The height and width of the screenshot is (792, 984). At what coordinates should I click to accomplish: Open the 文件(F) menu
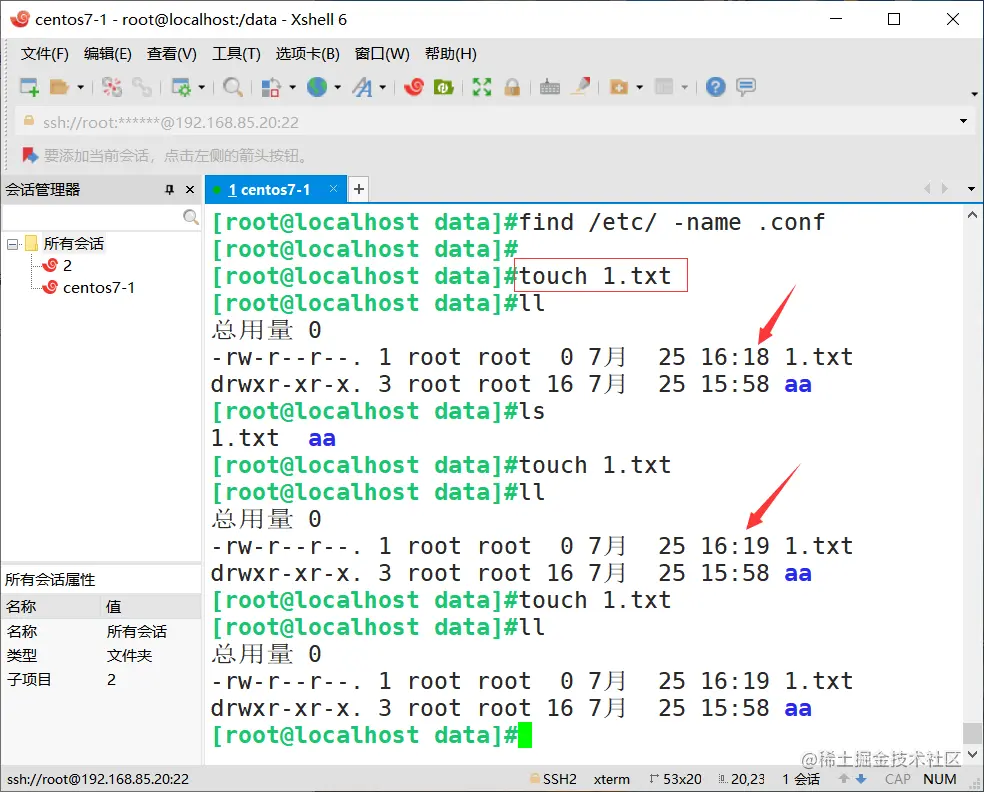[45, 53]
